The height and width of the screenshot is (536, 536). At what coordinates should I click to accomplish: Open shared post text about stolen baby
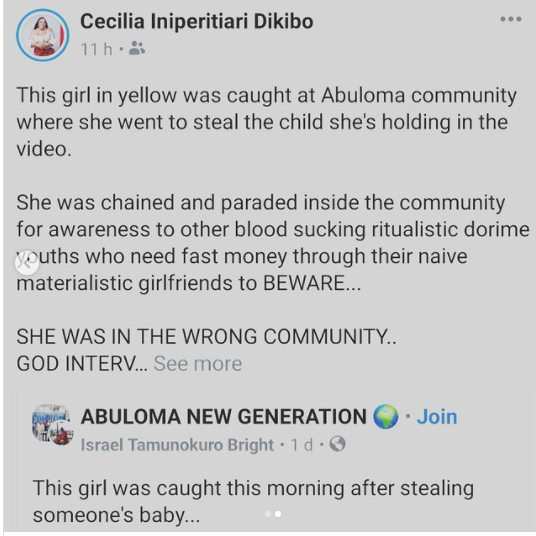click(253, 501)
